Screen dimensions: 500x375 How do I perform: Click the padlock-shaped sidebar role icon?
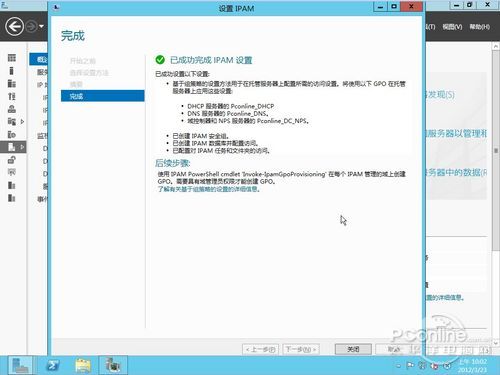coord(12,160)
